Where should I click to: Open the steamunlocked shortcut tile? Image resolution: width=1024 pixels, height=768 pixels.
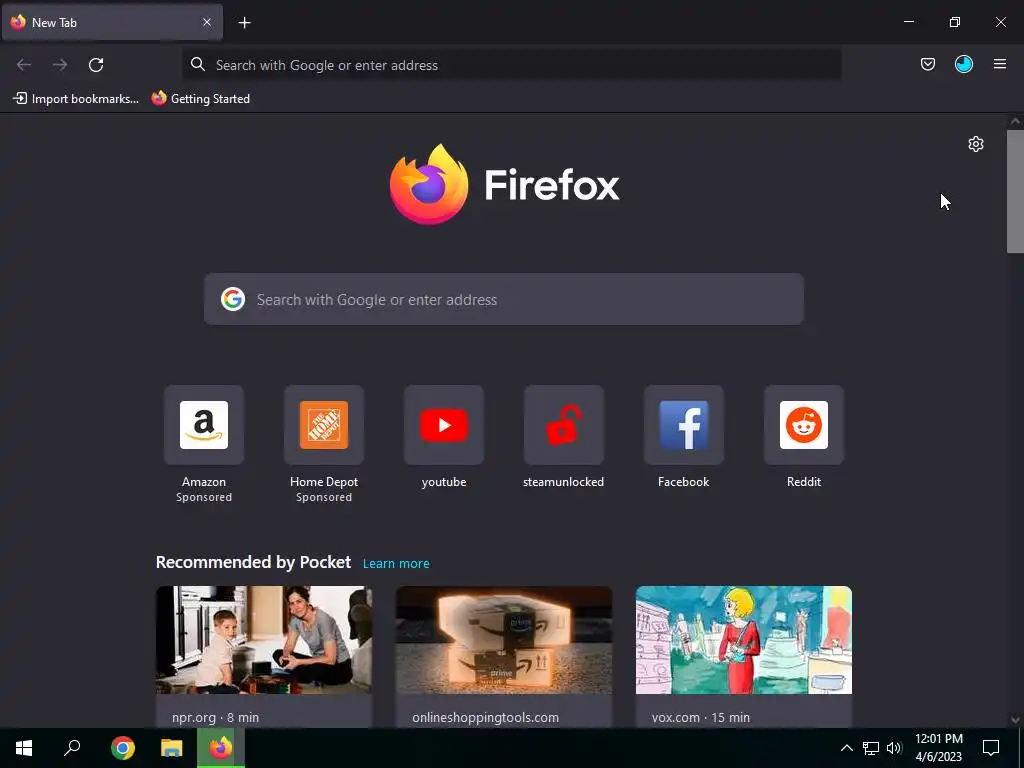coord(564,425)
